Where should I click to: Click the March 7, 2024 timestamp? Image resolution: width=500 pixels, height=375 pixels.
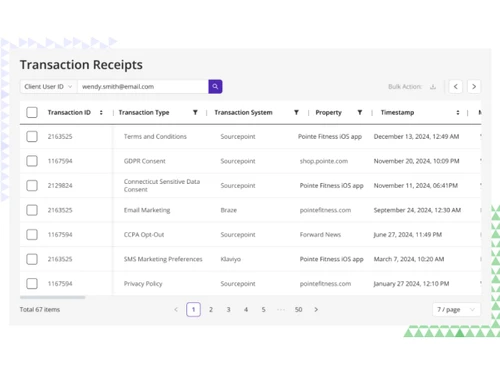pos(409,259)
